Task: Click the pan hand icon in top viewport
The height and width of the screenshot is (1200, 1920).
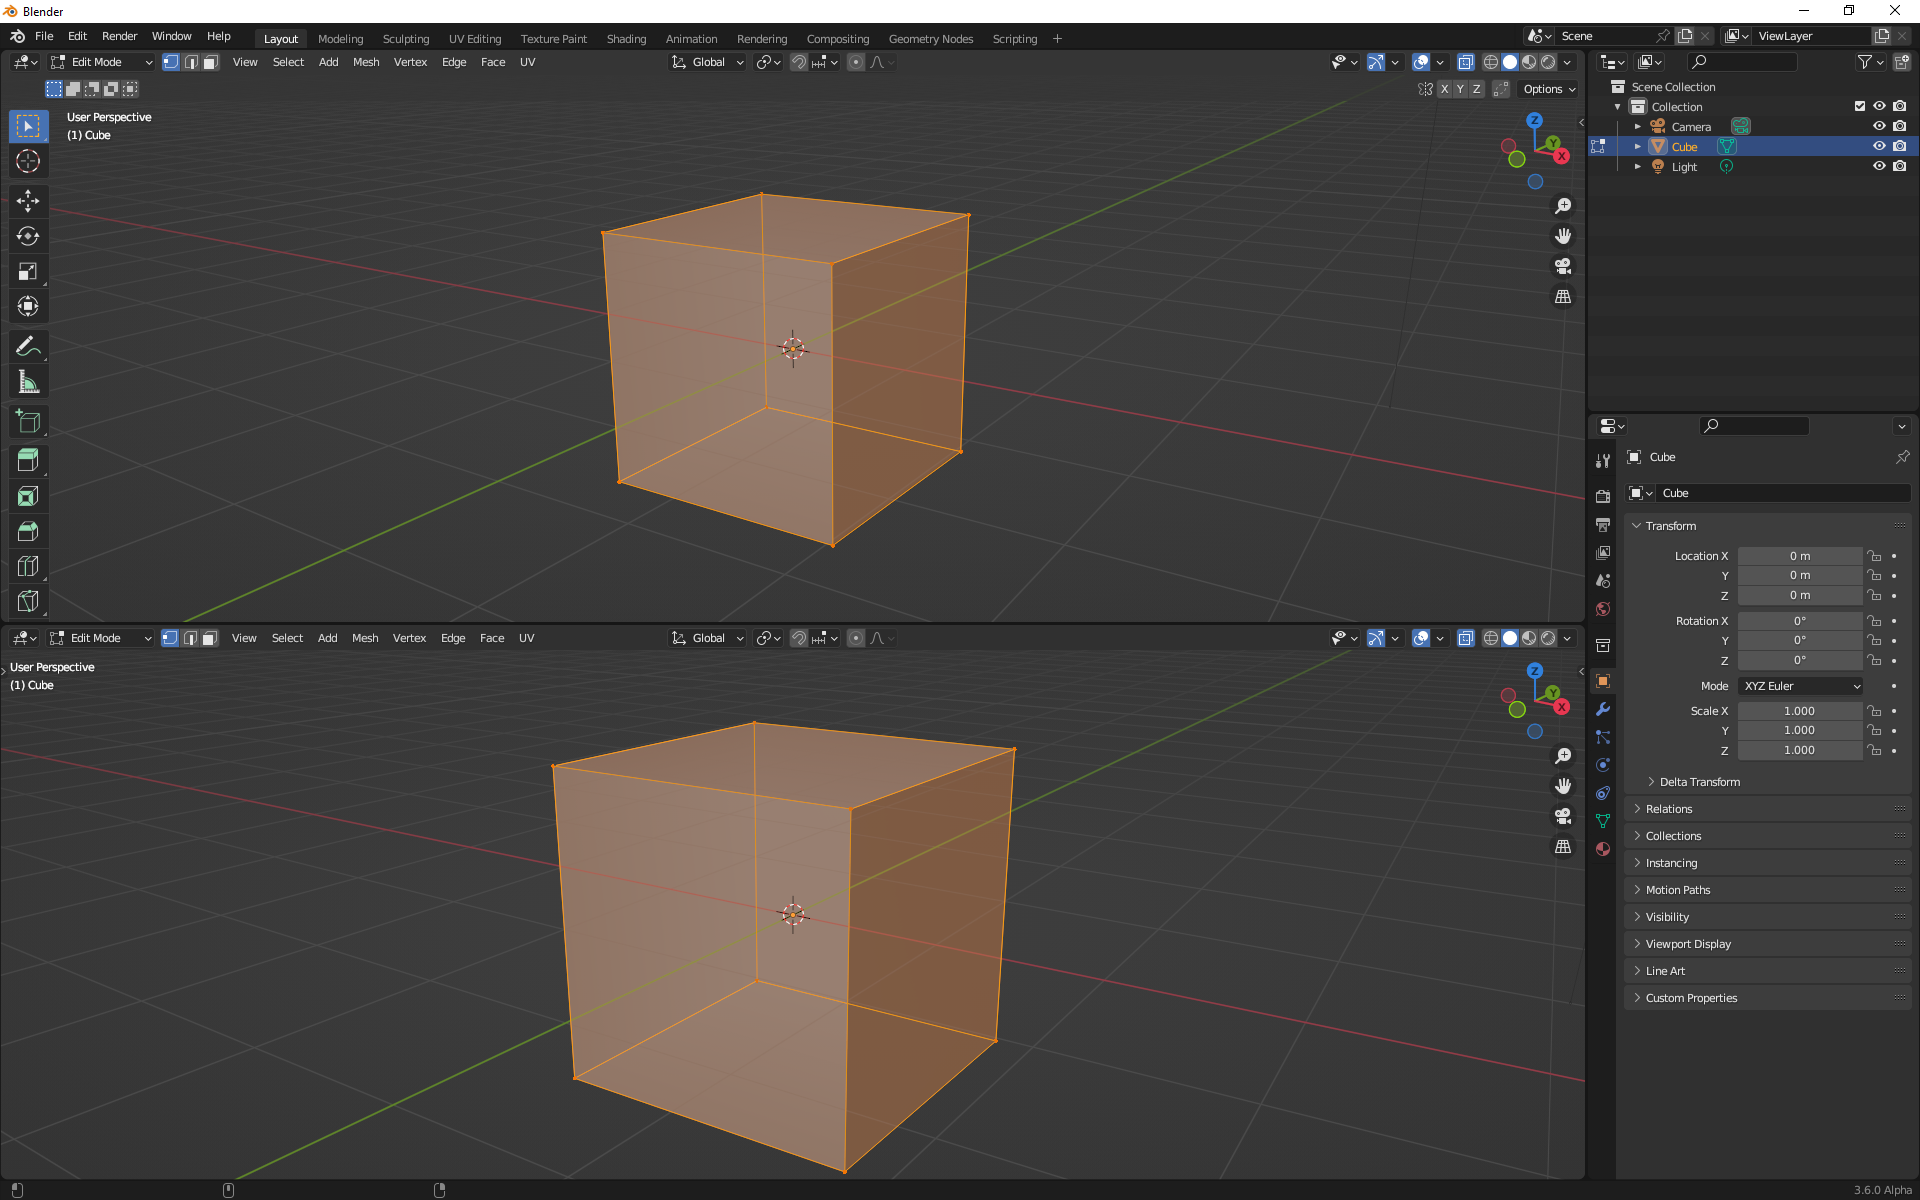Action: [1563, 236]
